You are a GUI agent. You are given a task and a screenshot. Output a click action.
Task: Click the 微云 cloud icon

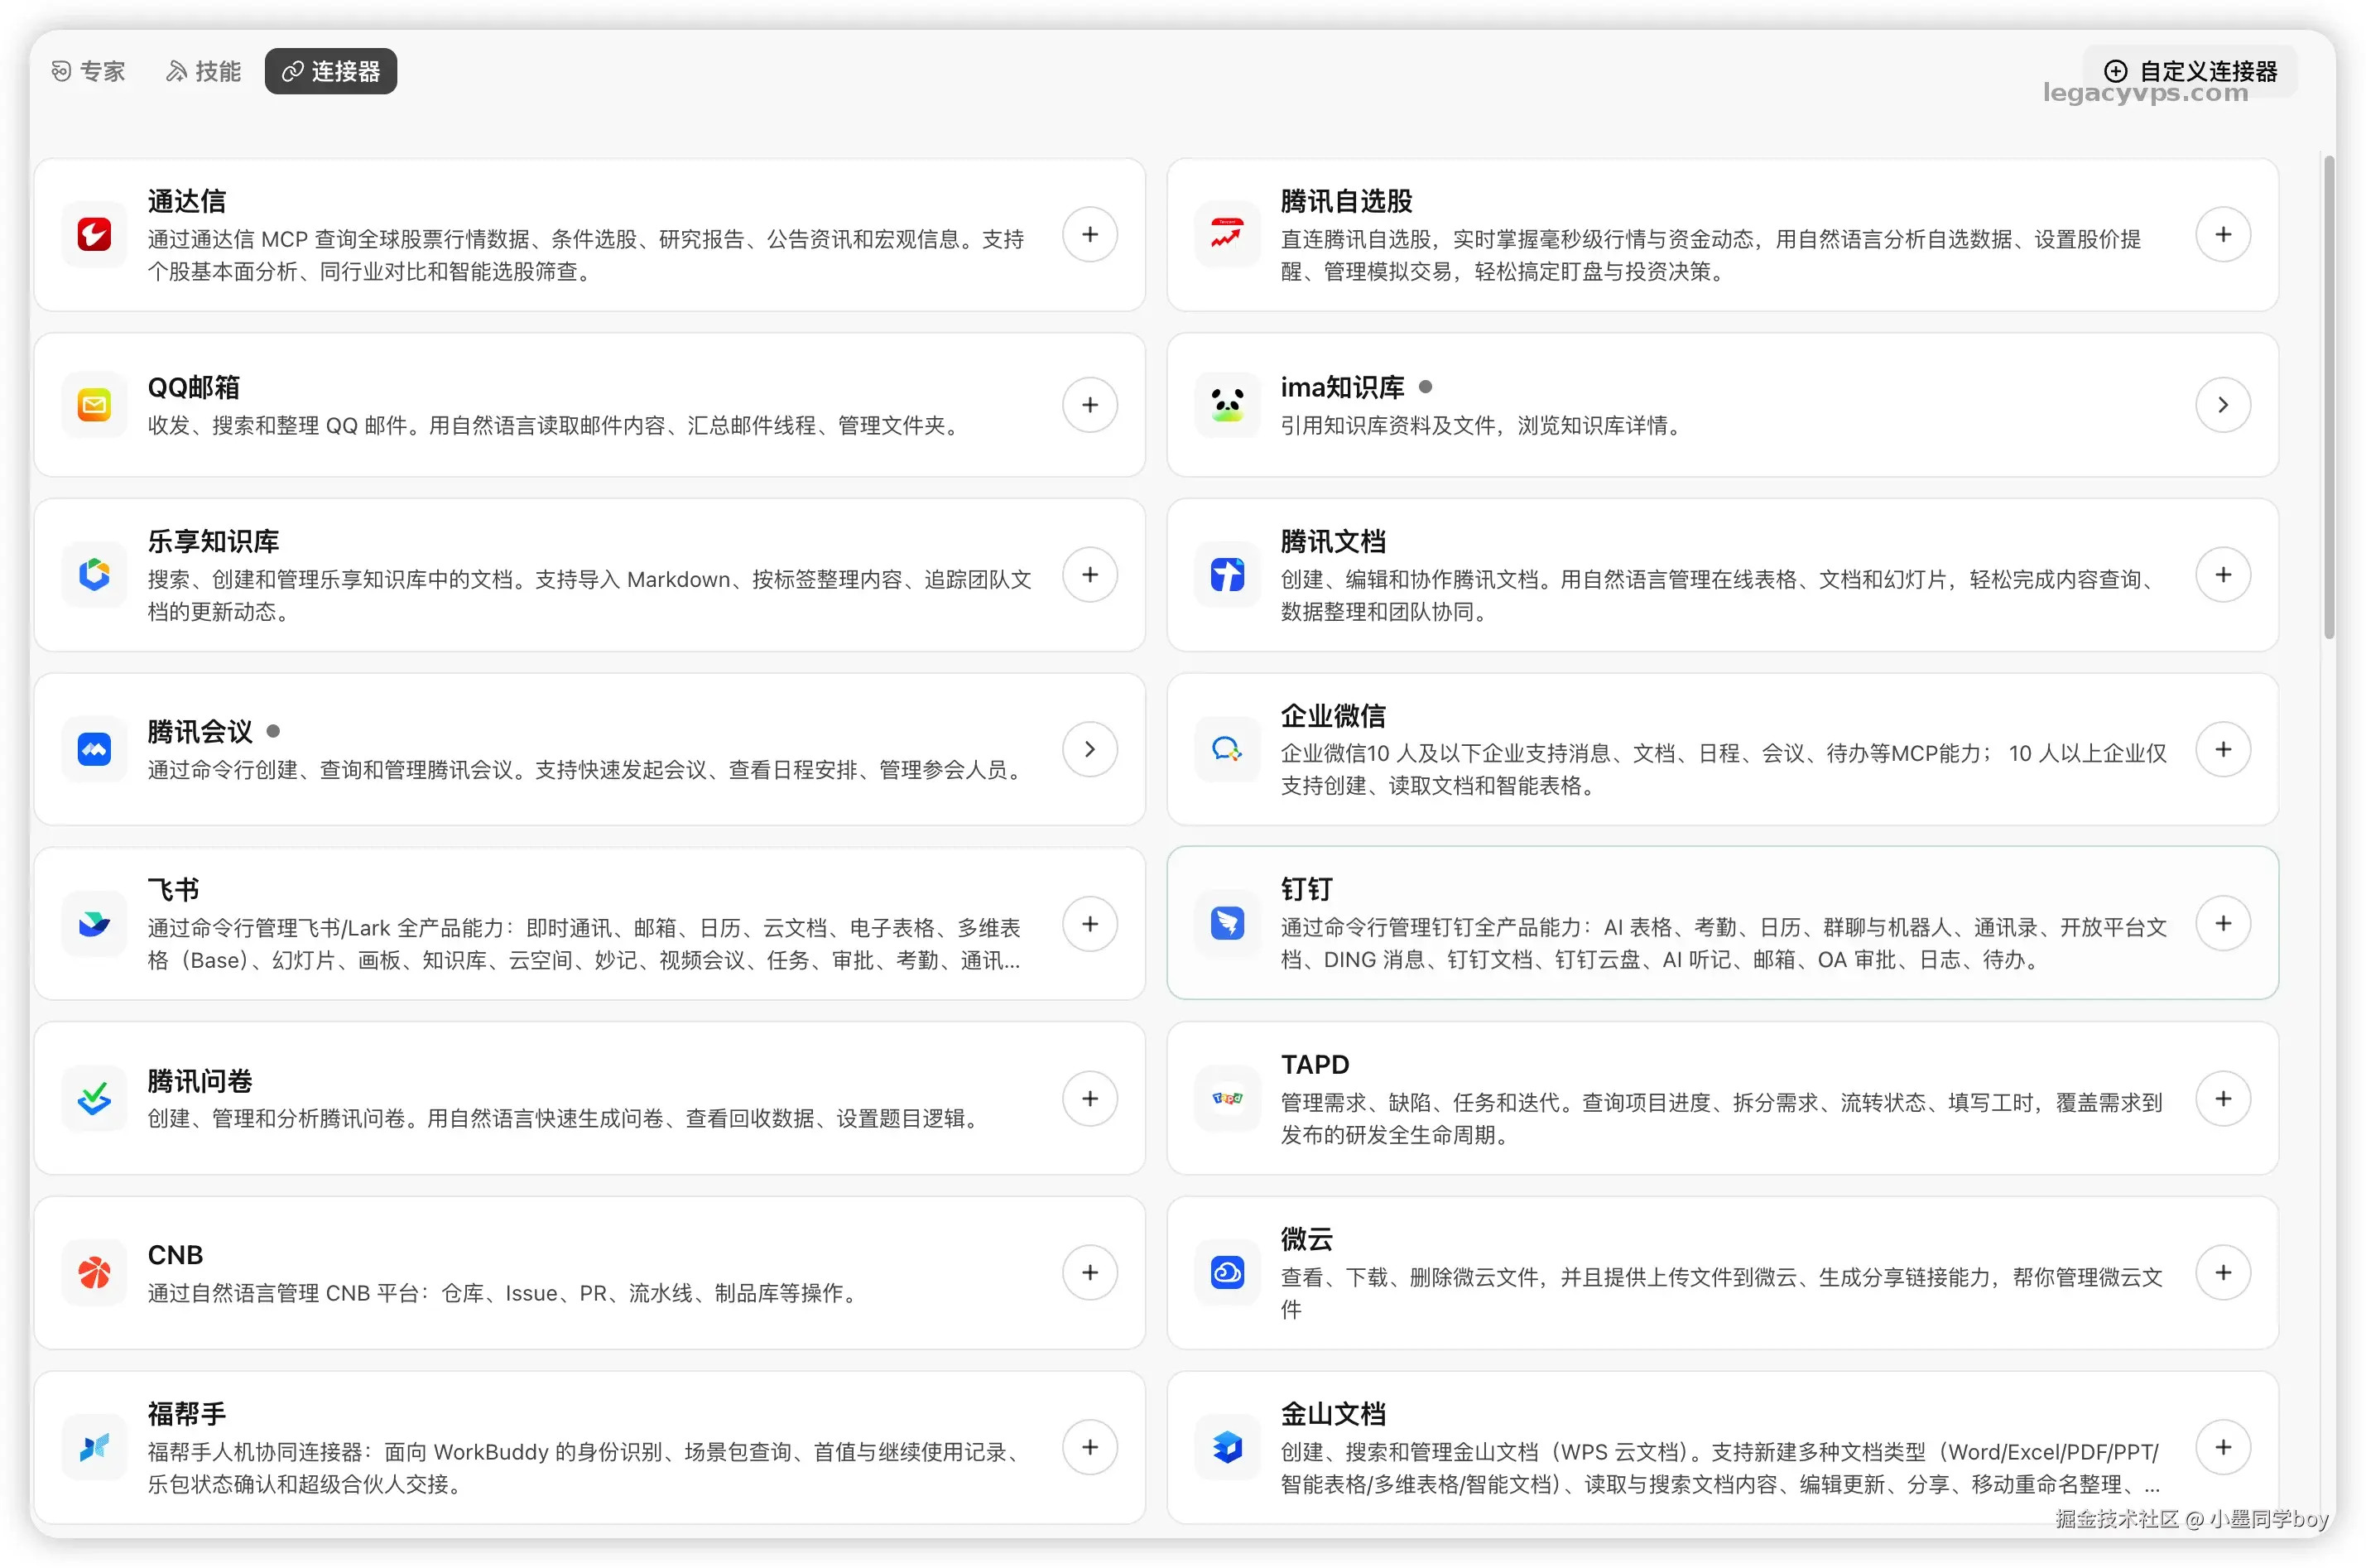click(x=1228, y=1273)
